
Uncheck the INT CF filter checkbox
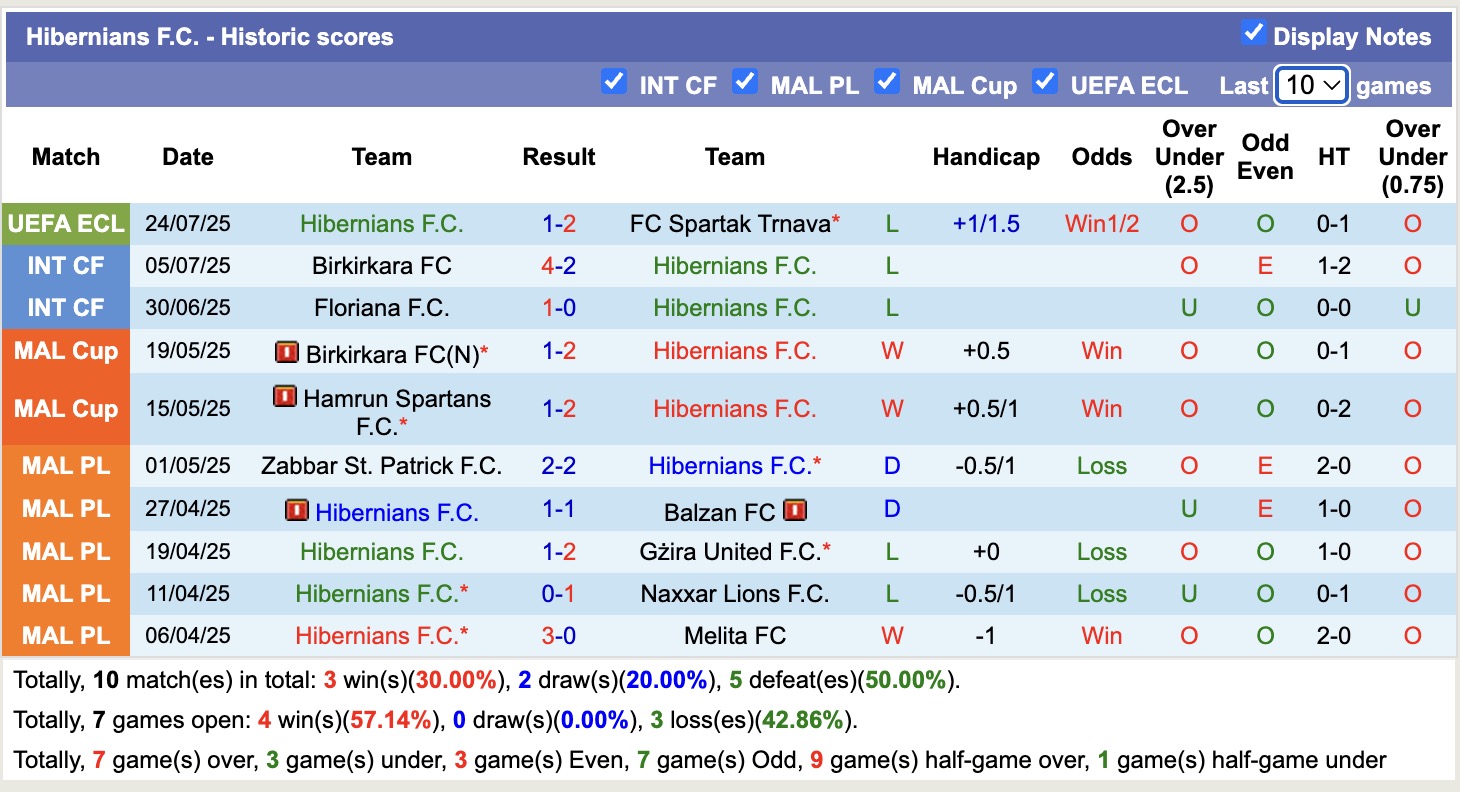(x=614, y=82)
